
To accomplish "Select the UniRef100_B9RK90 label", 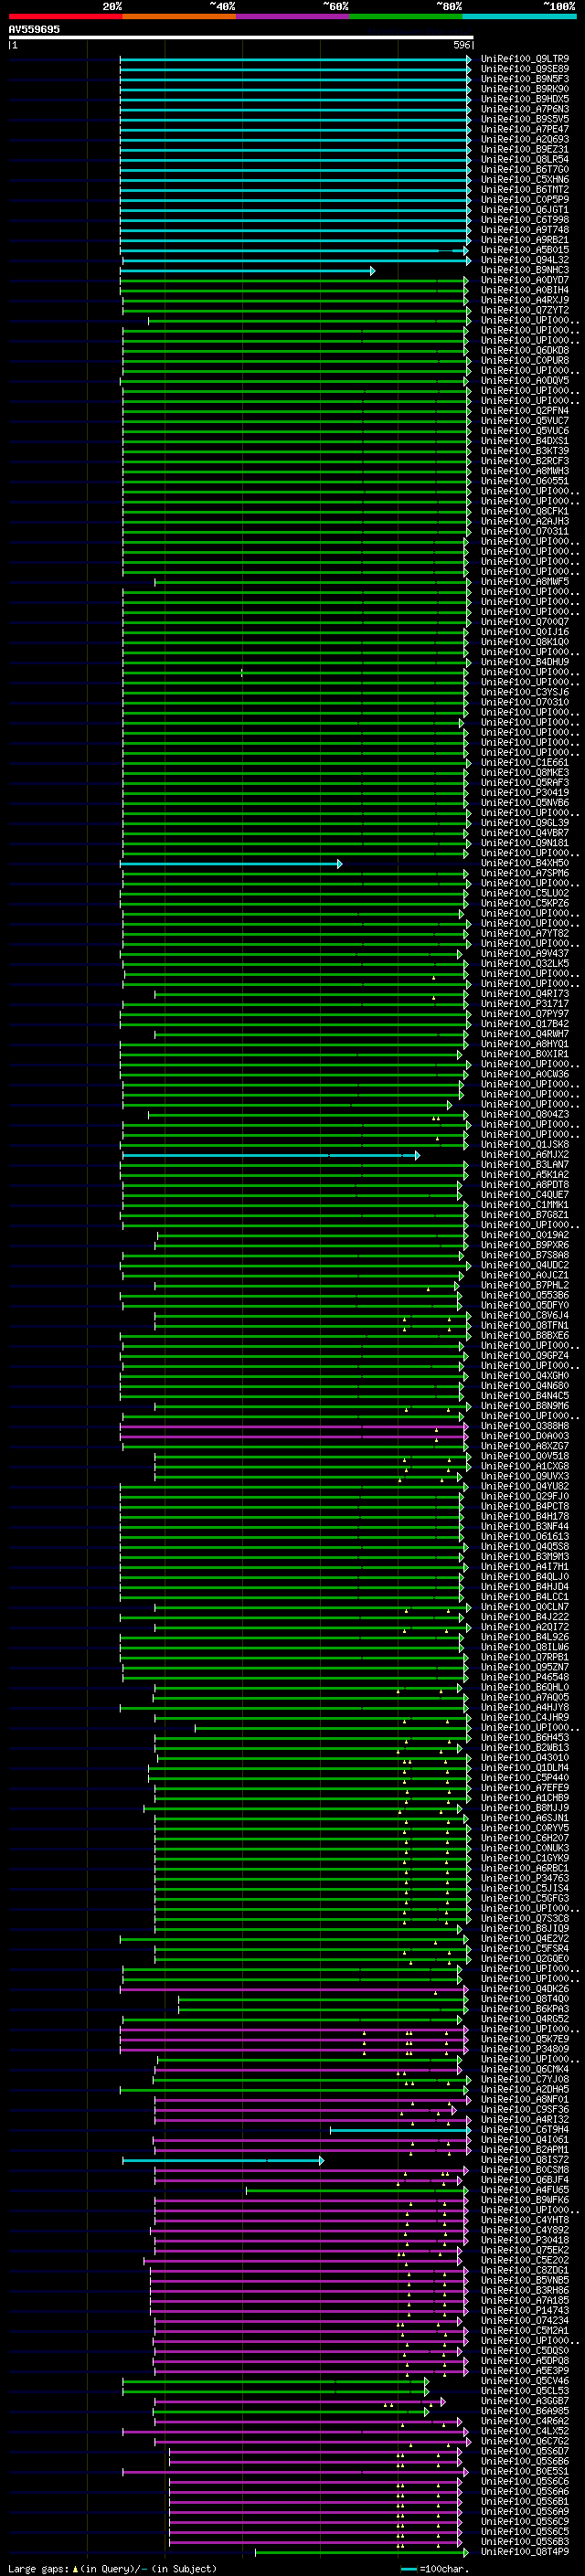I will [524, 89].
